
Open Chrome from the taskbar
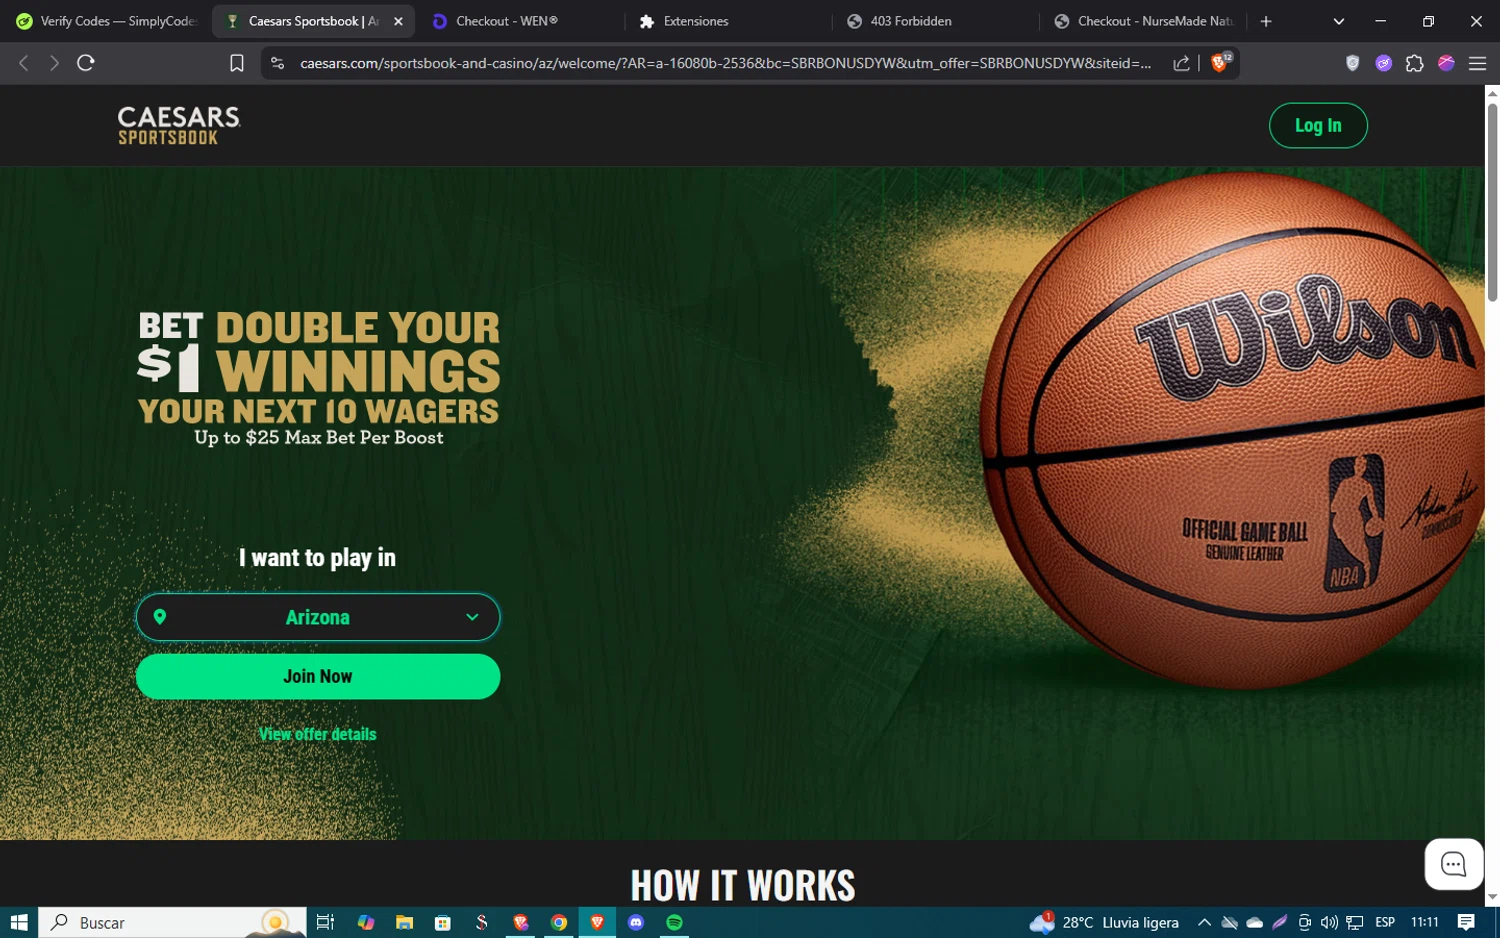(559, 922)
